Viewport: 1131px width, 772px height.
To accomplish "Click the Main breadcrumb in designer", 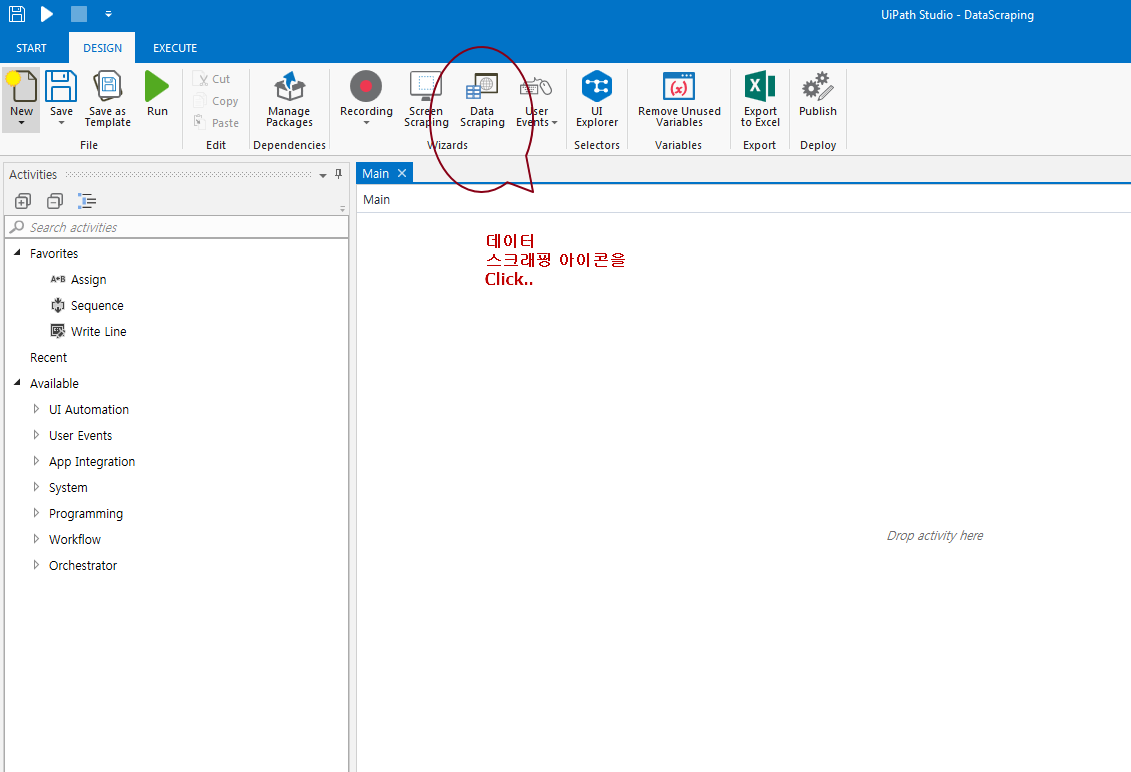I will pyautogui.click(x=377, y=200).
